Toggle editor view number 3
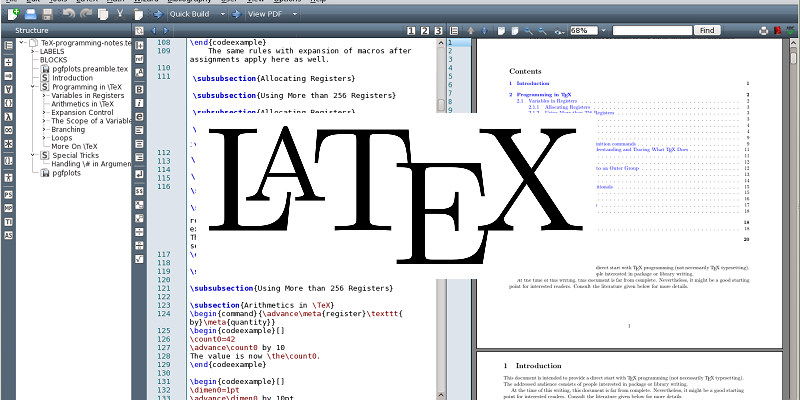The height and width of the screenshot is (400, 800). [437, 32]
